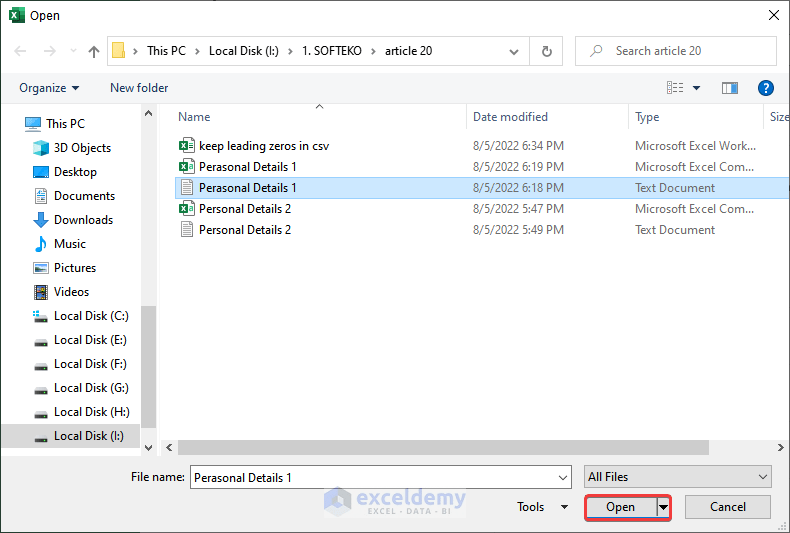
Task: Select Local Disk (E:) drive
Action: click(80, 340)
